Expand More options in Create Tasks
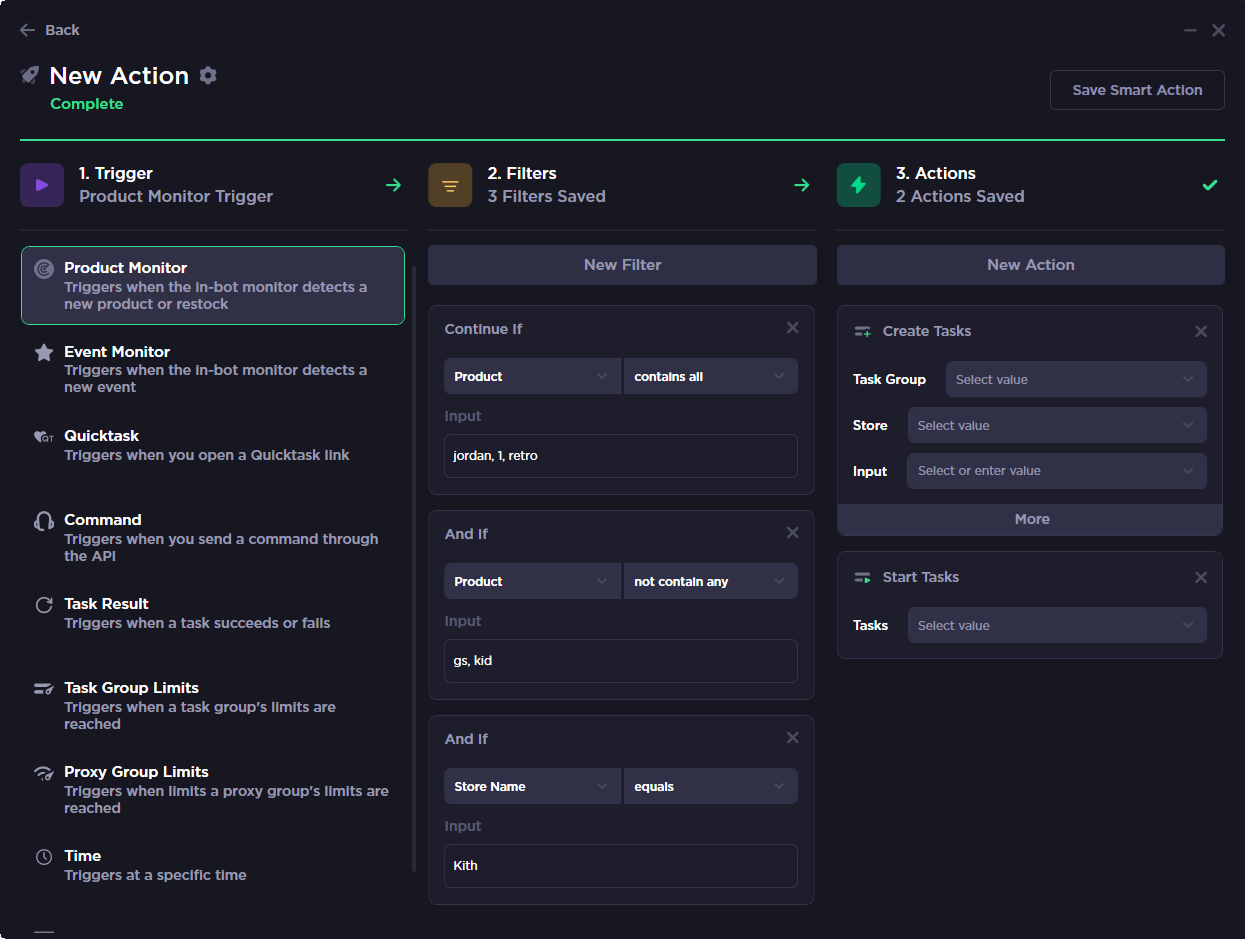This screenshot has height=939, width=1245. (1030, 519)
